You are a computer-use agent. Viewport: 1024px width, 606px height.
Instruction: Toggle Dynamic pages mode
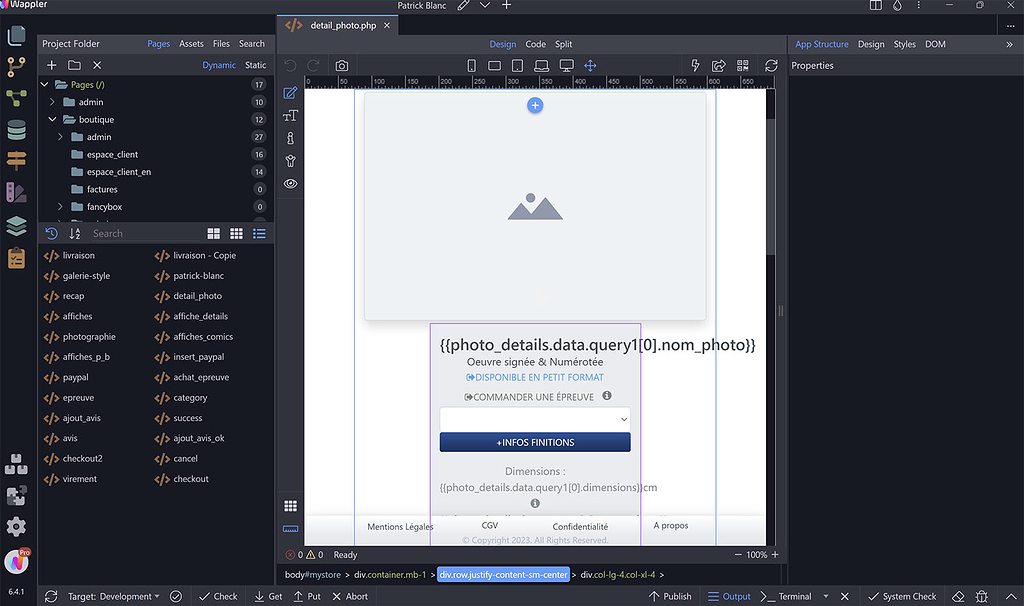coord(219,65)
